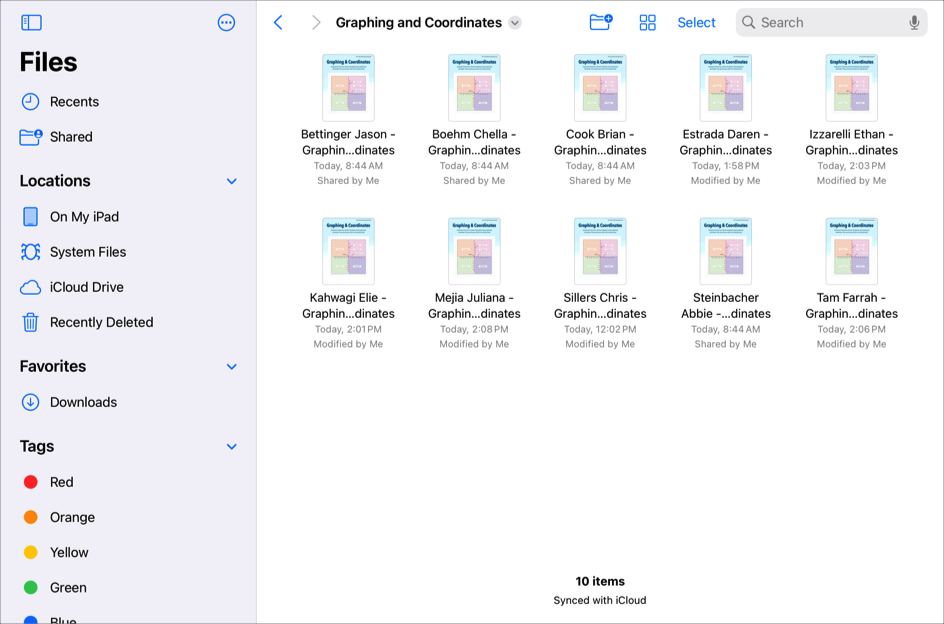Switch view with the grid icon

coord(647,22)
